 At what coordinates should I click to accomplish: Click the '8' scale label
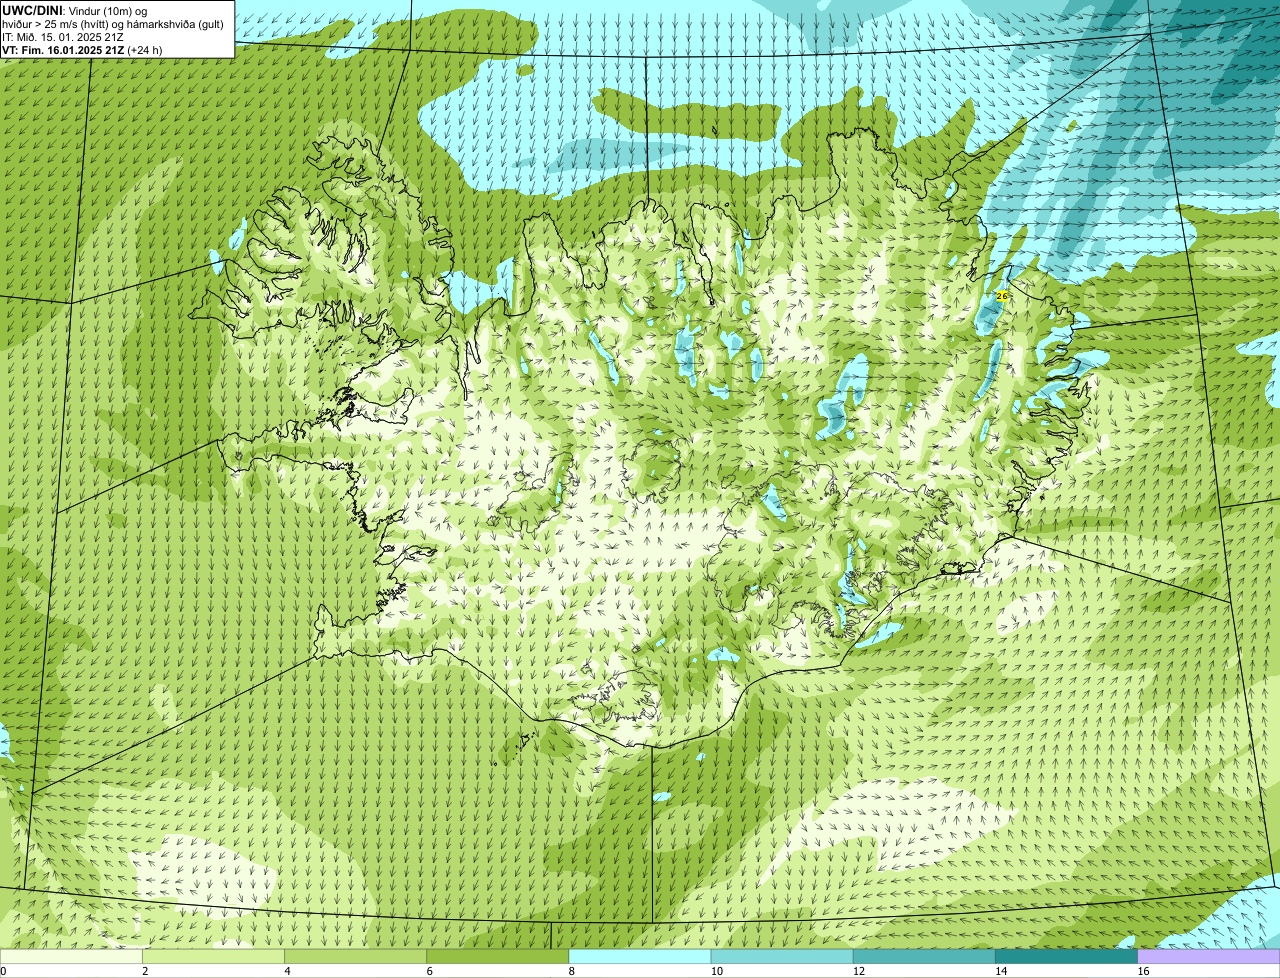[572, 971]
